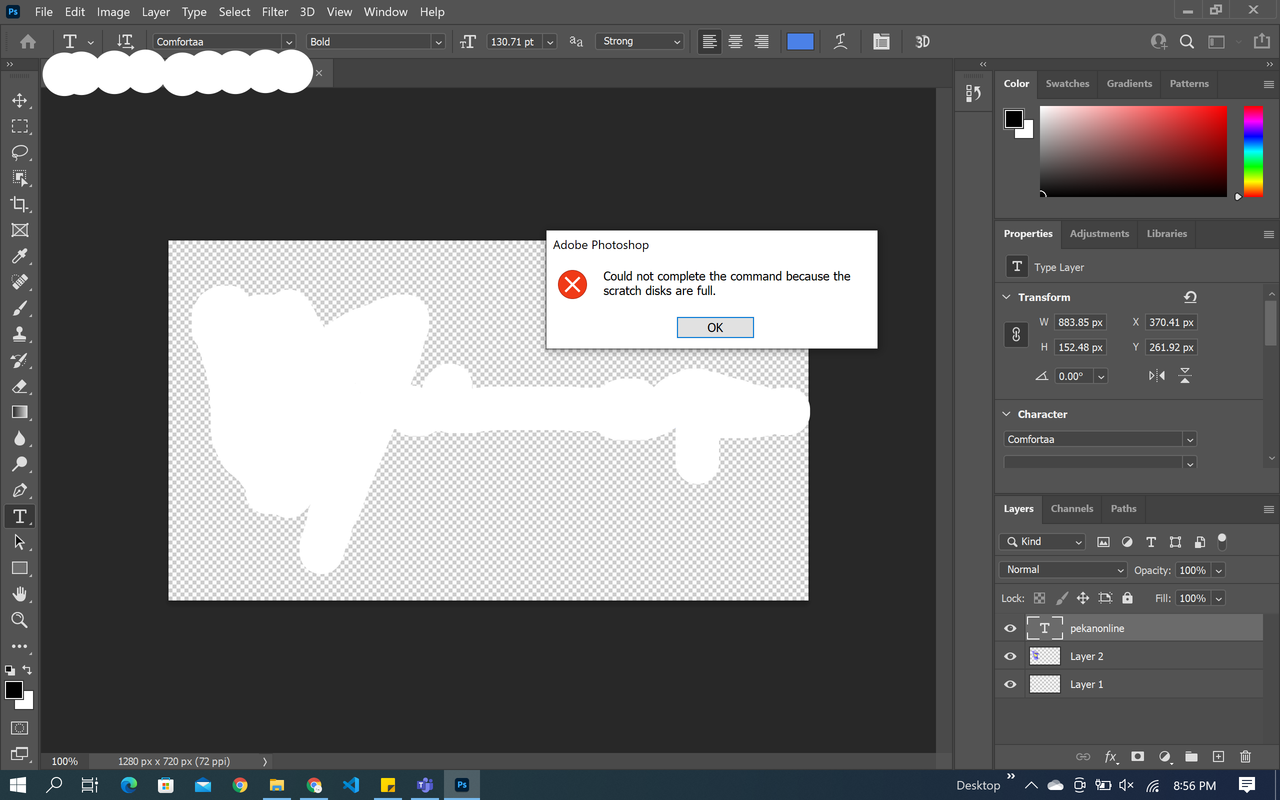Select the Spot Healing Brush tool
Viewport: 1280px width, 800px height.
pos(19,282)
